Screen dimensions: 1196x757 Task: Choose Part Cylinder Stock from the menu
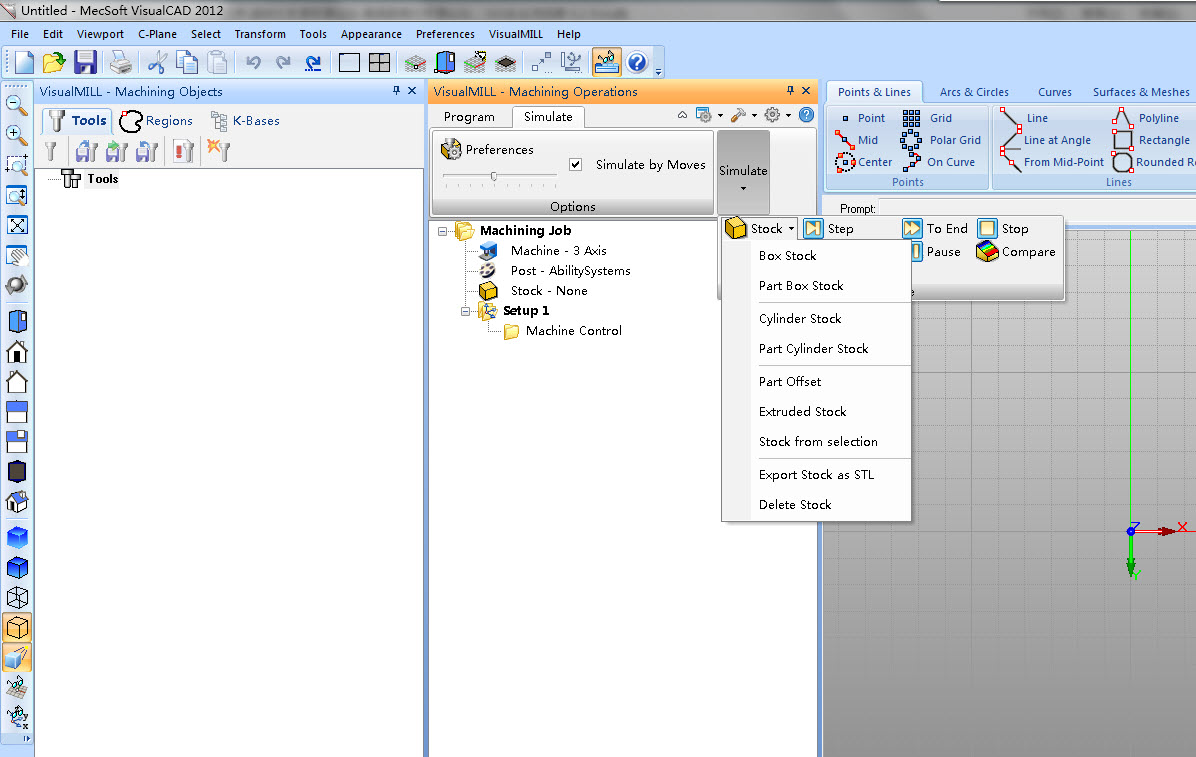pyautogui.click(x=816, y=349)
